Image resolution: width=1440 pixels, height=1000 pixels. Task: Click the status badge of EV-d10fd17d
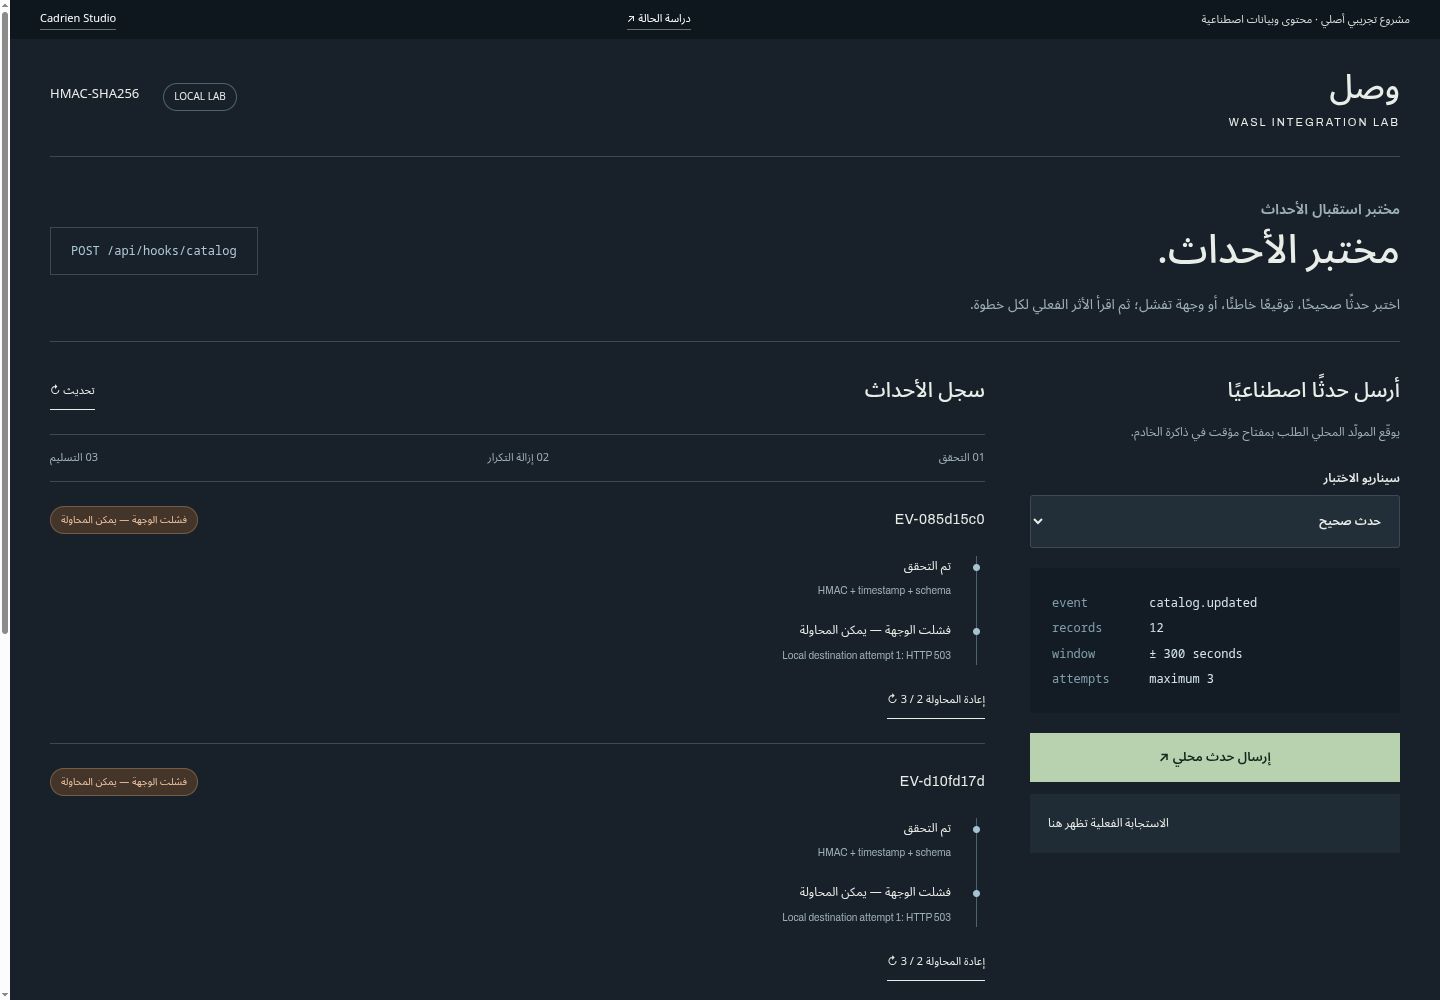(x=124, y=782)
